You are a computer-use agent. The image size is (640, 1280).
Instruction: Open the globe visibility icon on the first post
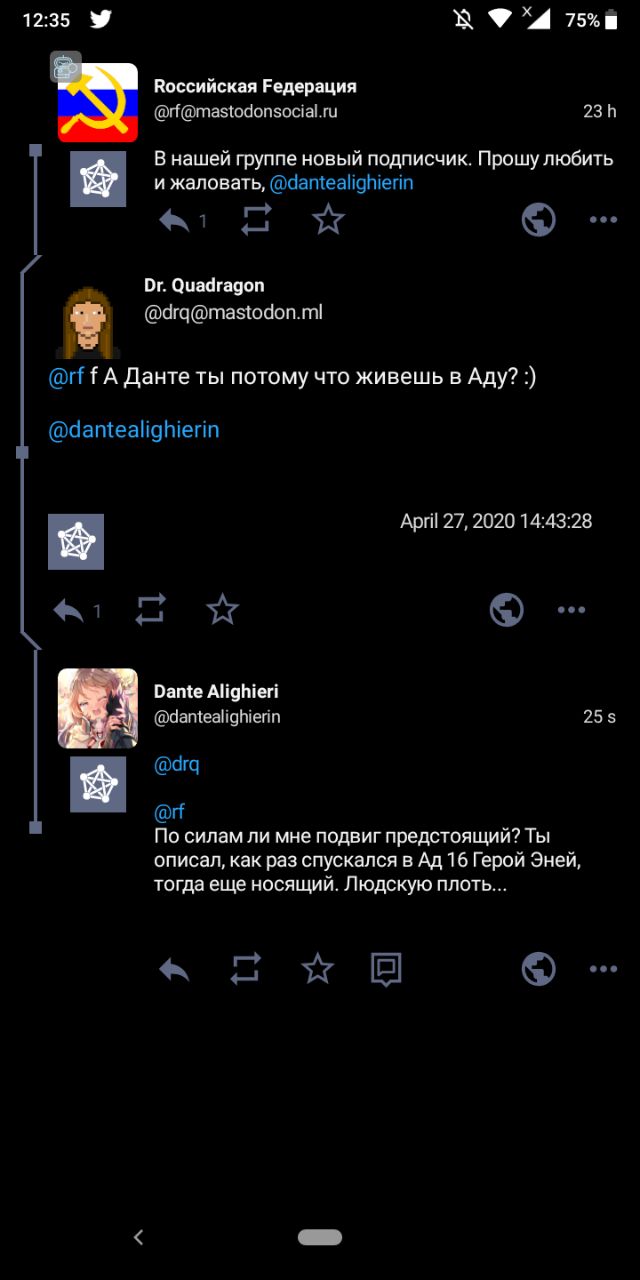pyautogui.click(x=539, y=220)
